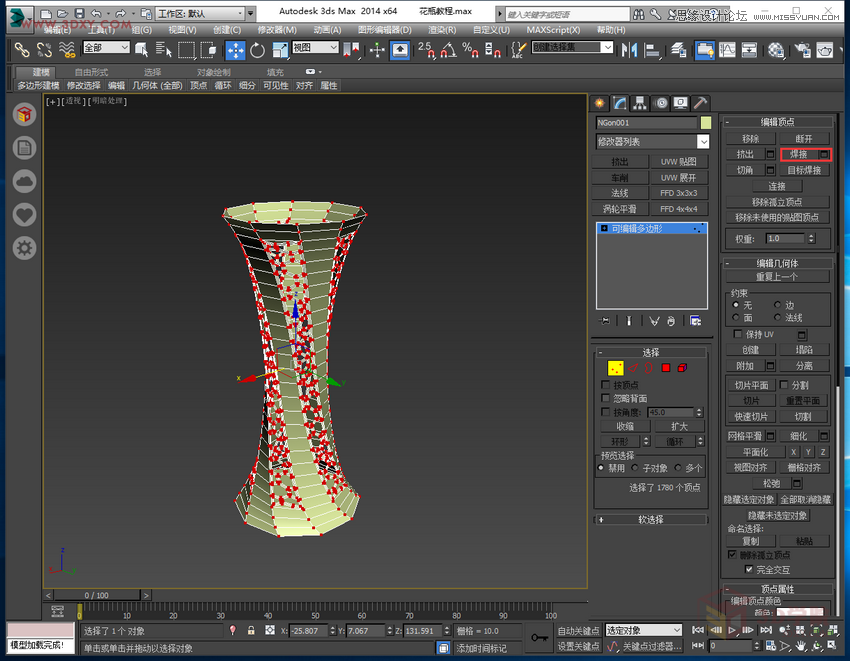This screenshot has width=850, height=661.
Task: Expand the 软选择 rollout
Action: coord(650,519)
